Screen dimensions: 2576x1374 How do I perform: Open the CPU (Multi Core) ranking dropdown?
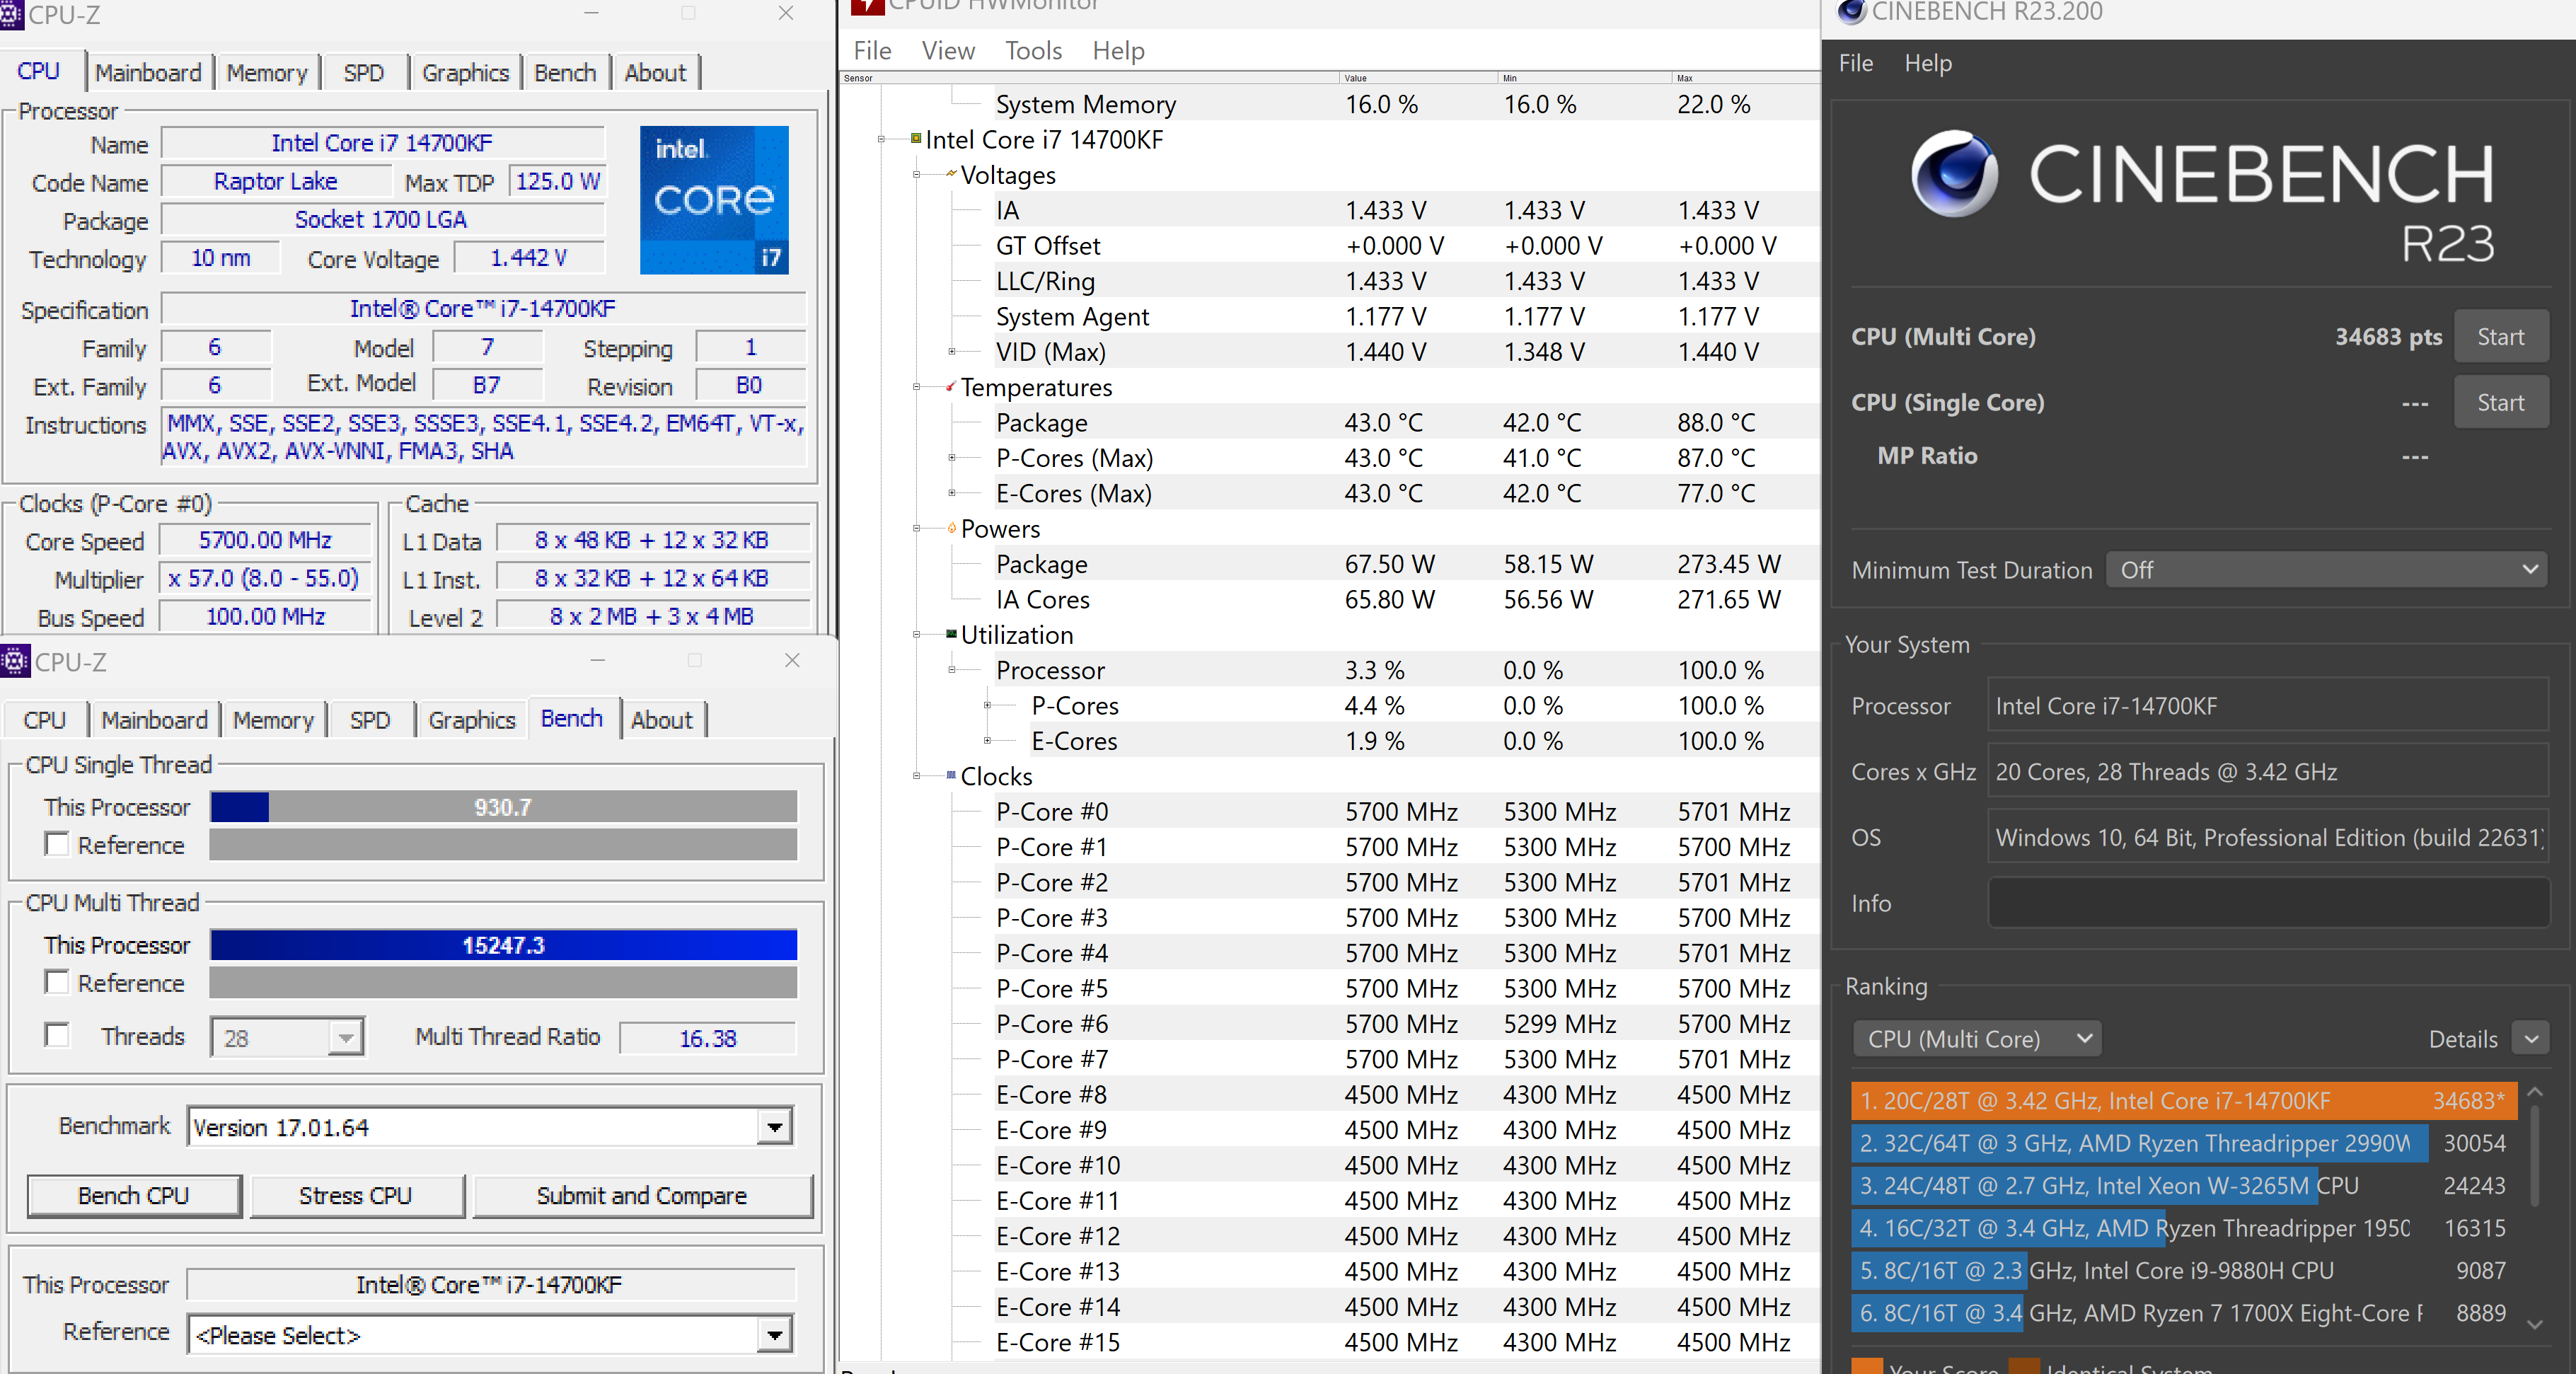1976,1038
